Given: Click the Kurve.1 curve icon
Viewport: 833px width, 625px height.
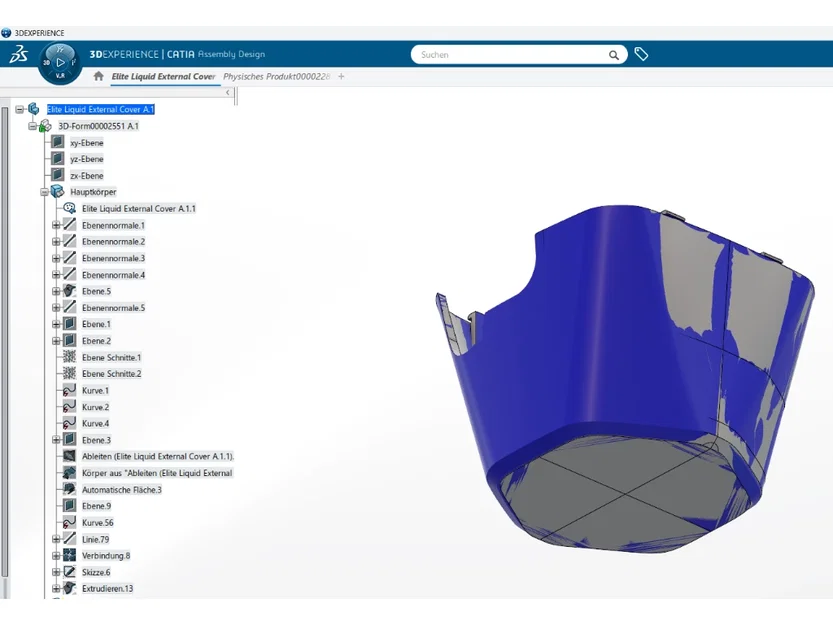Looking at the screenshot, I should tap(70, 390).
